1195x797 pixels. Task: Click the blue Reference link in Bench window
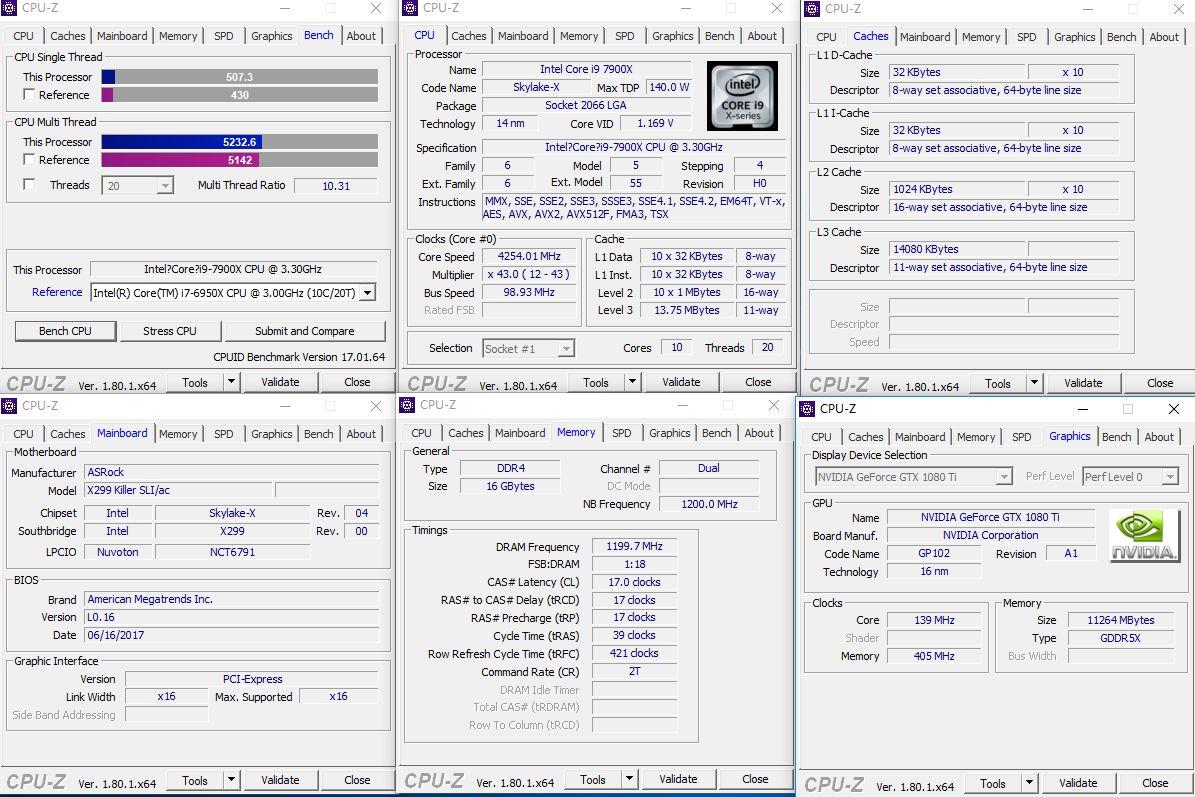pos(57,292)
